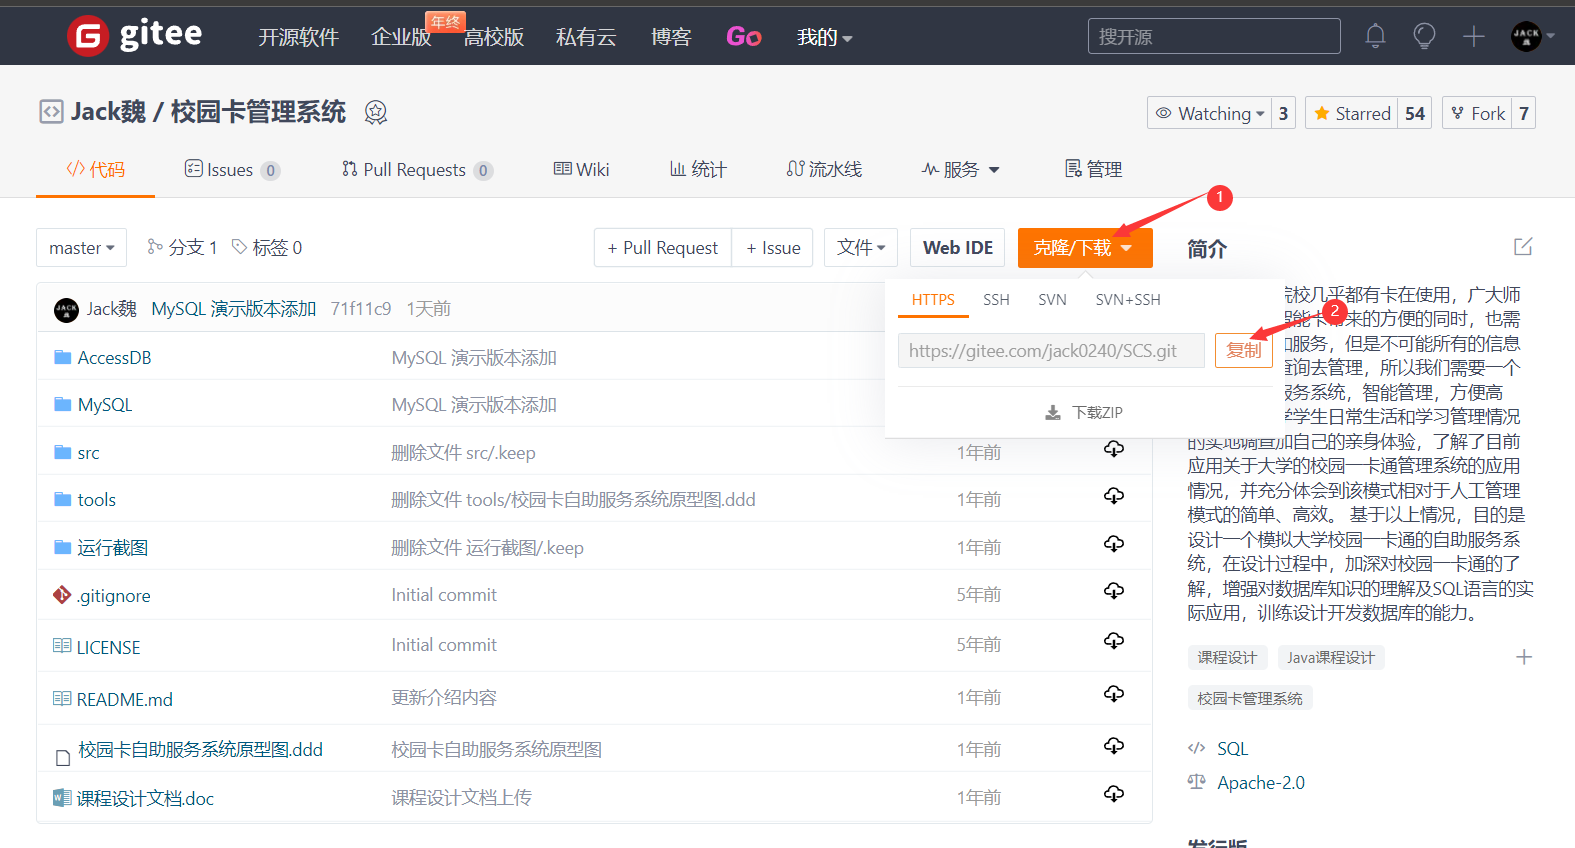Open Web IDE
The width and height of the screenshot is (1575, 848).
[x=958, y=247]
